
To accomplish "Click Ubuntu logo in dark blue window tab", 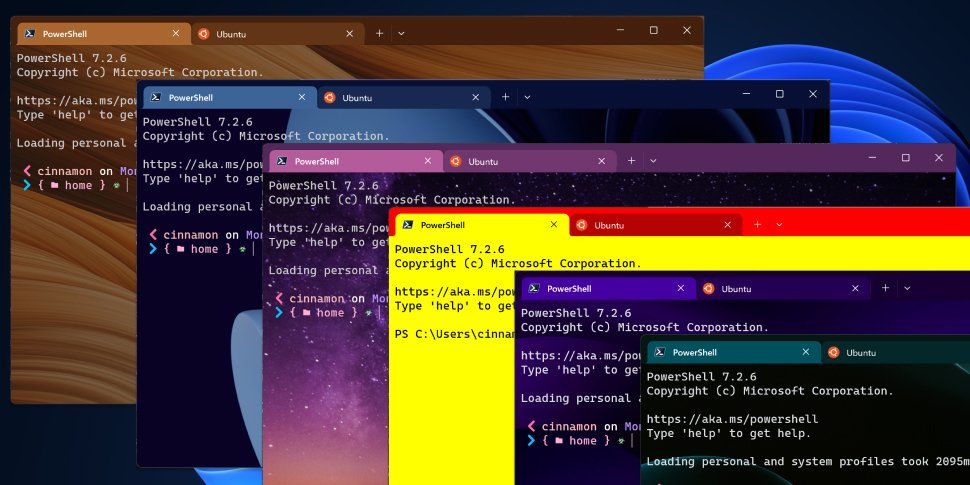I will (330, 98).
